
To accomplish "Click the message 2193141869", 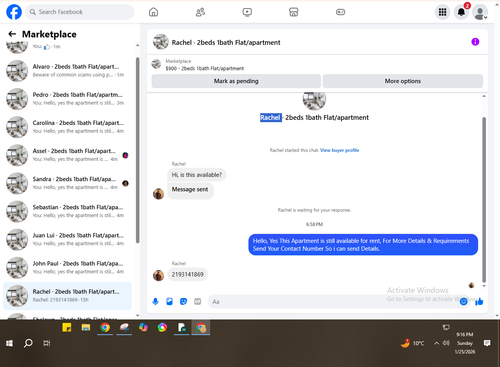I will (187, 275).
